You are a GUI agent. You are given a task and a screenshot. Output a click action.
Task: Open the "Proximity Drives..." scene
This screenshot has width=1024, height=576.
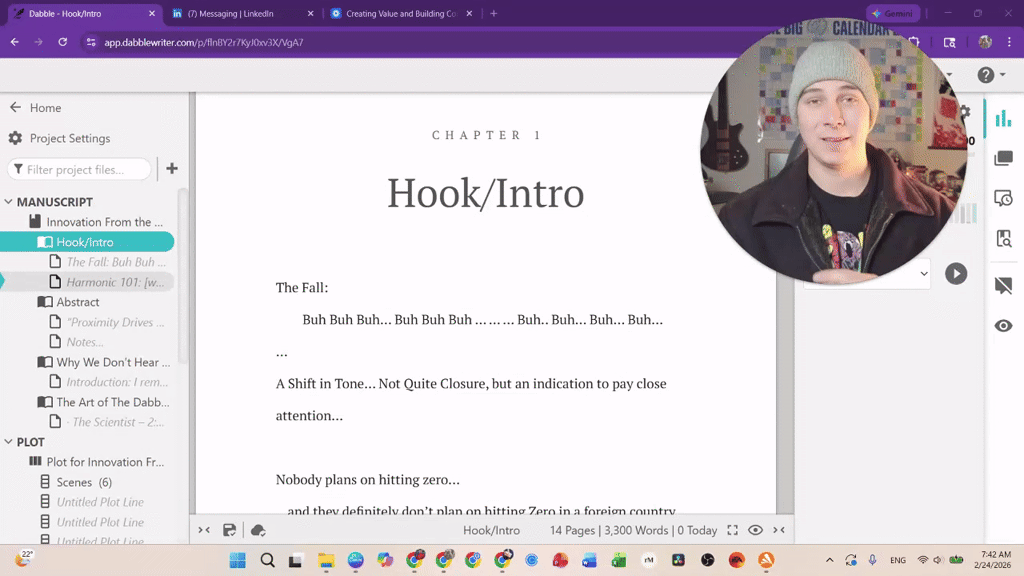pyautogui.click(x=108, y=322)
